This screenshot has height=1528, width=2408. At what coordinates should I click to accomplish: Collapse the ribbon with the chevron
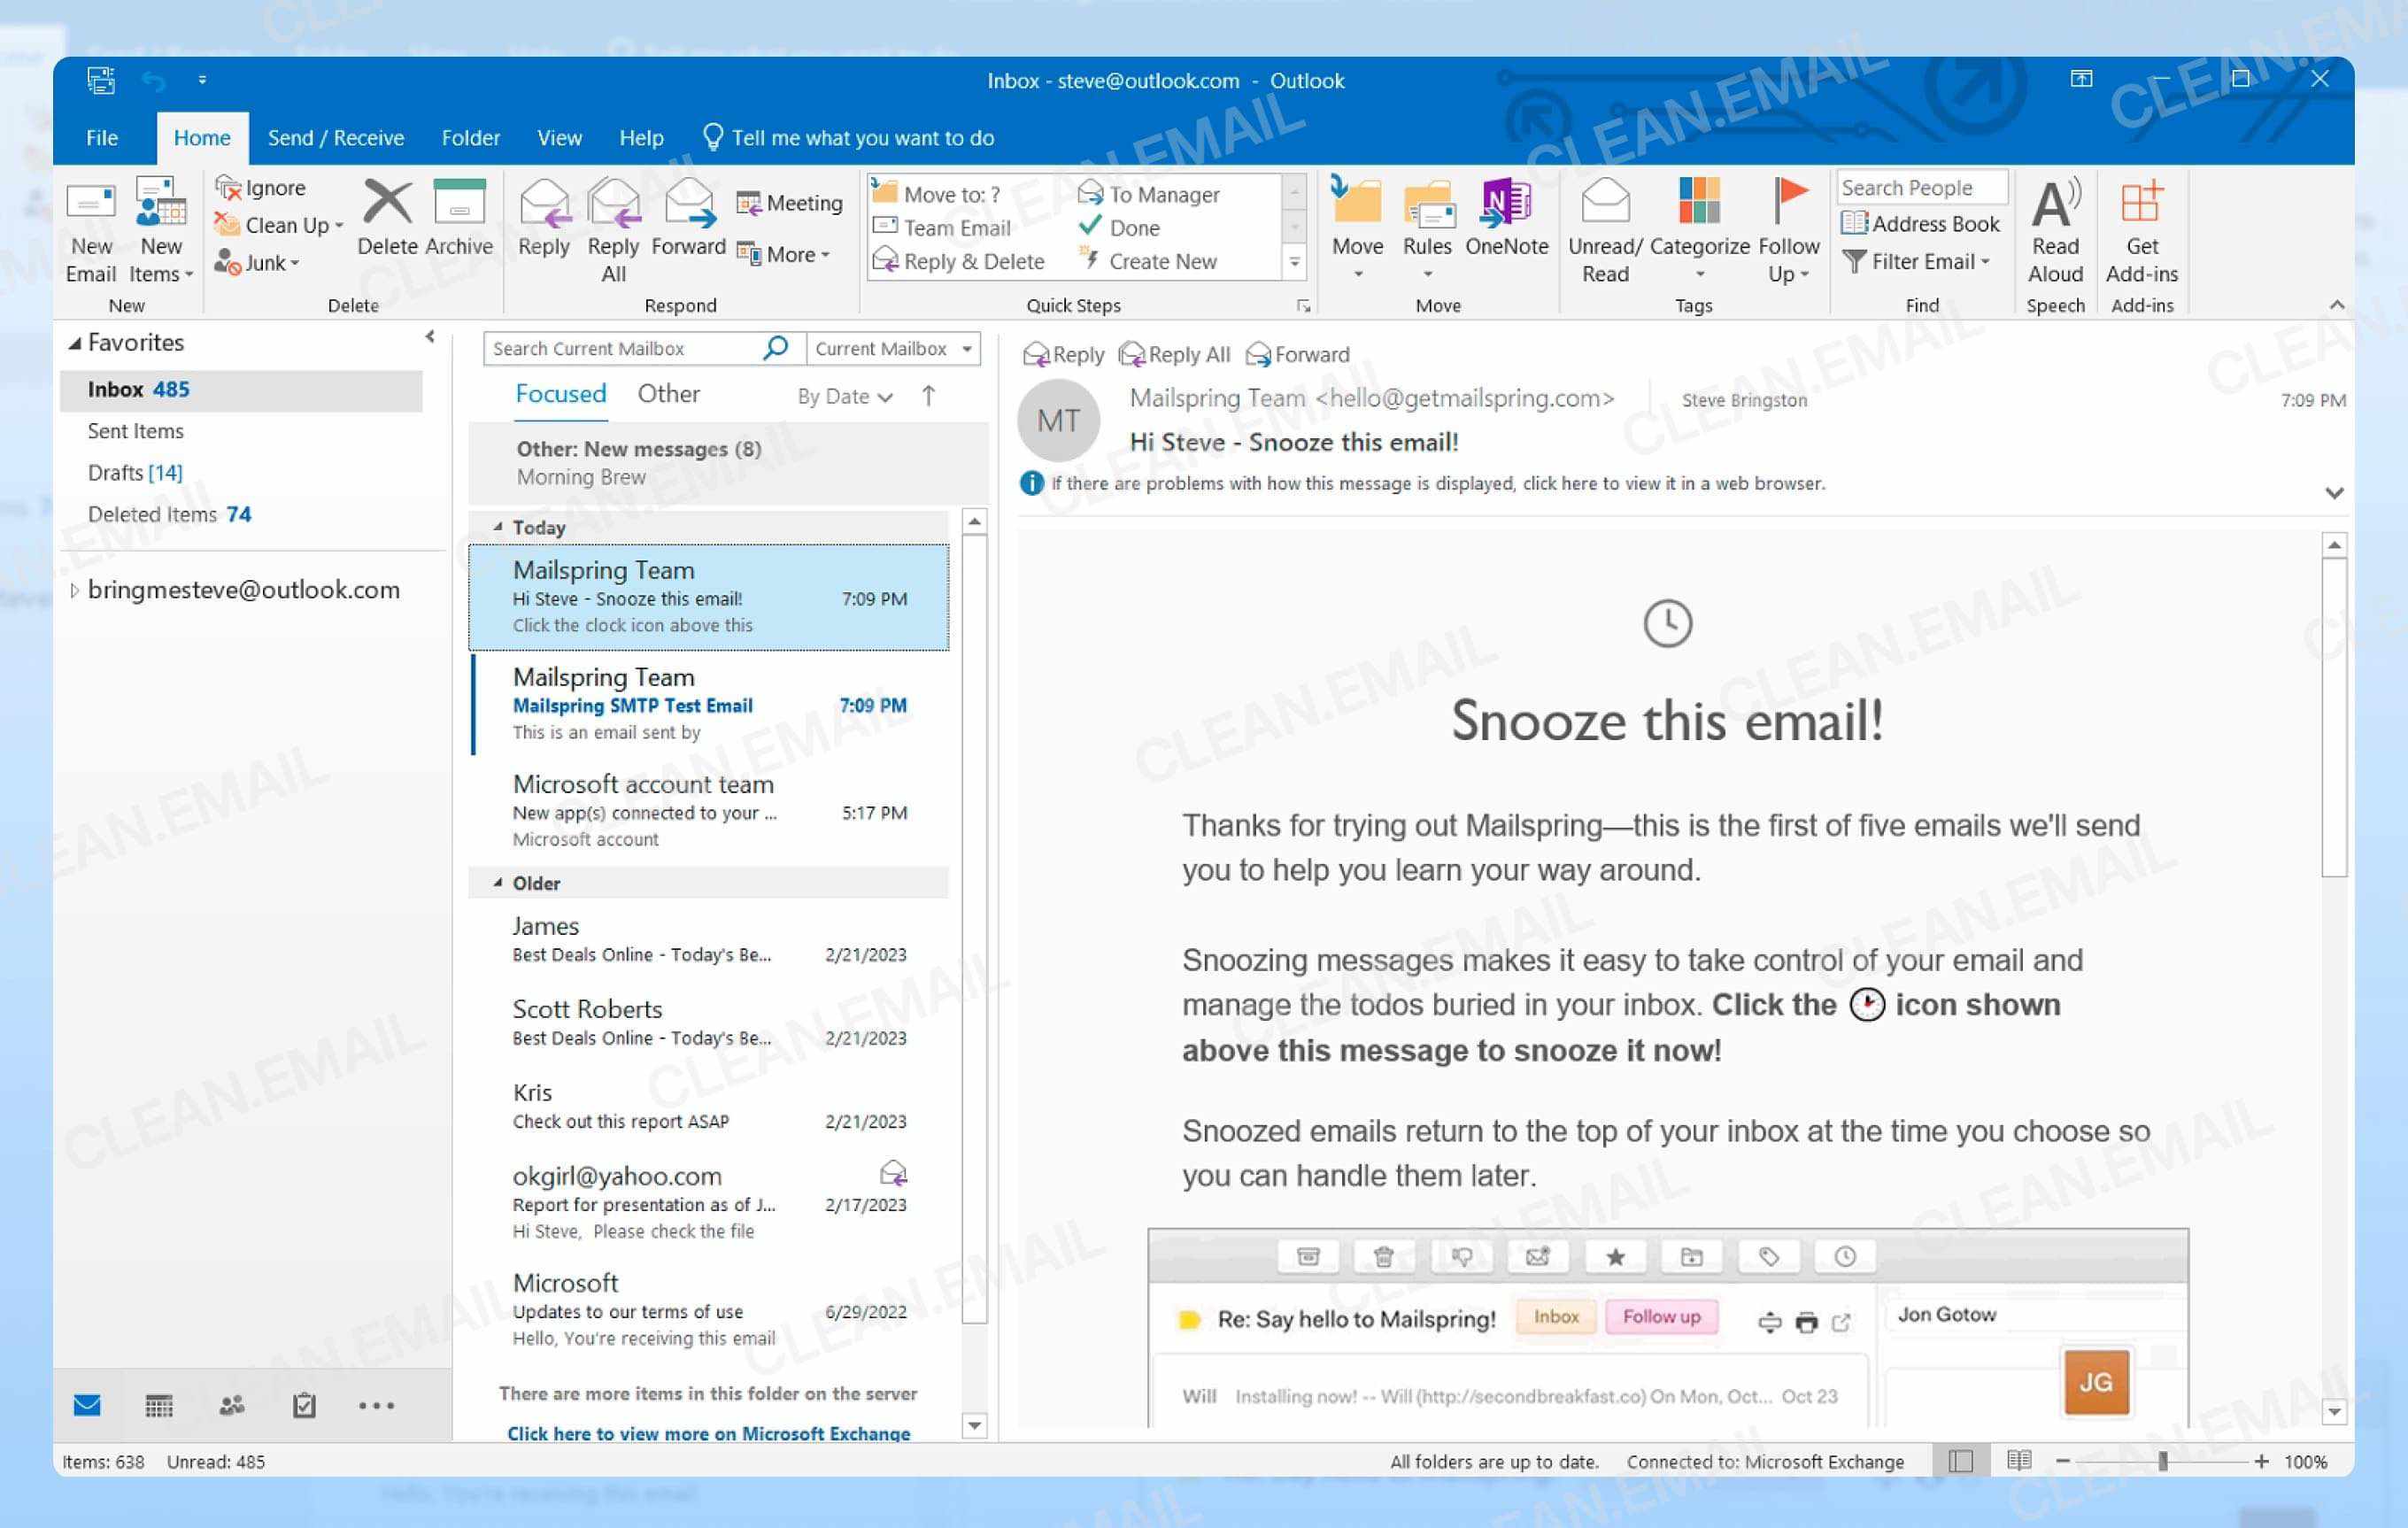coord(2335,305)
